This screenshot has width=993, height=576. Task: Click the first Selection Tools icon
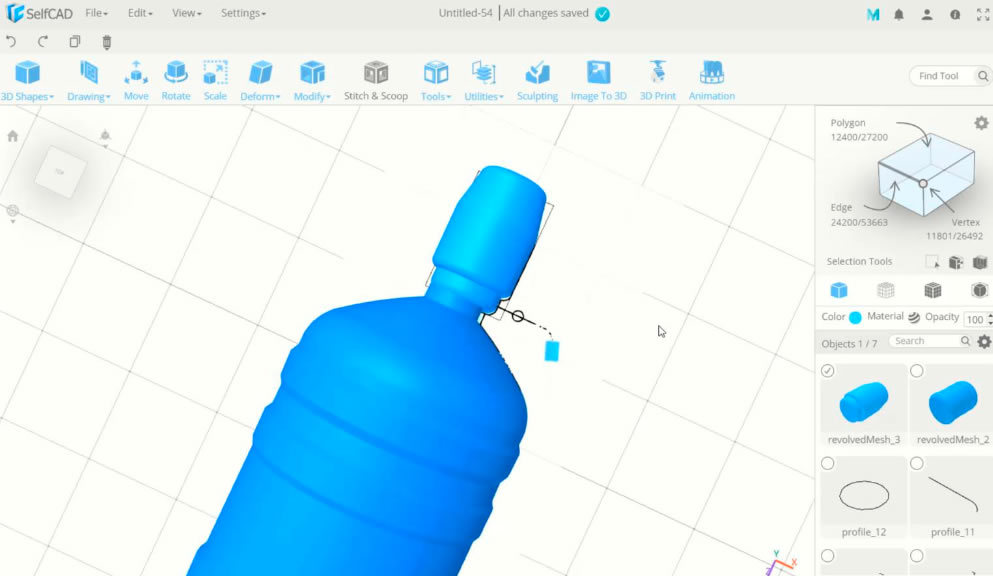click(x=932, y=262)
